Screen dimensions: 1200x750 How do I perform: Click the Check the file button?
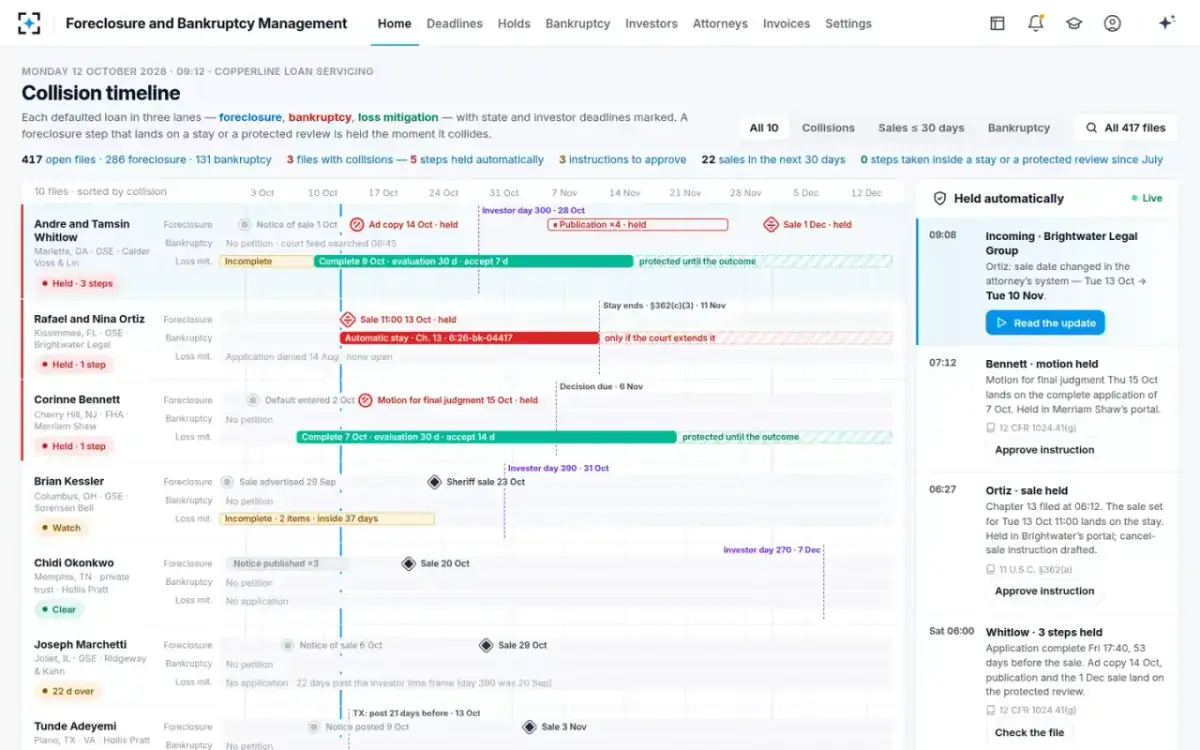[1029, 733]
